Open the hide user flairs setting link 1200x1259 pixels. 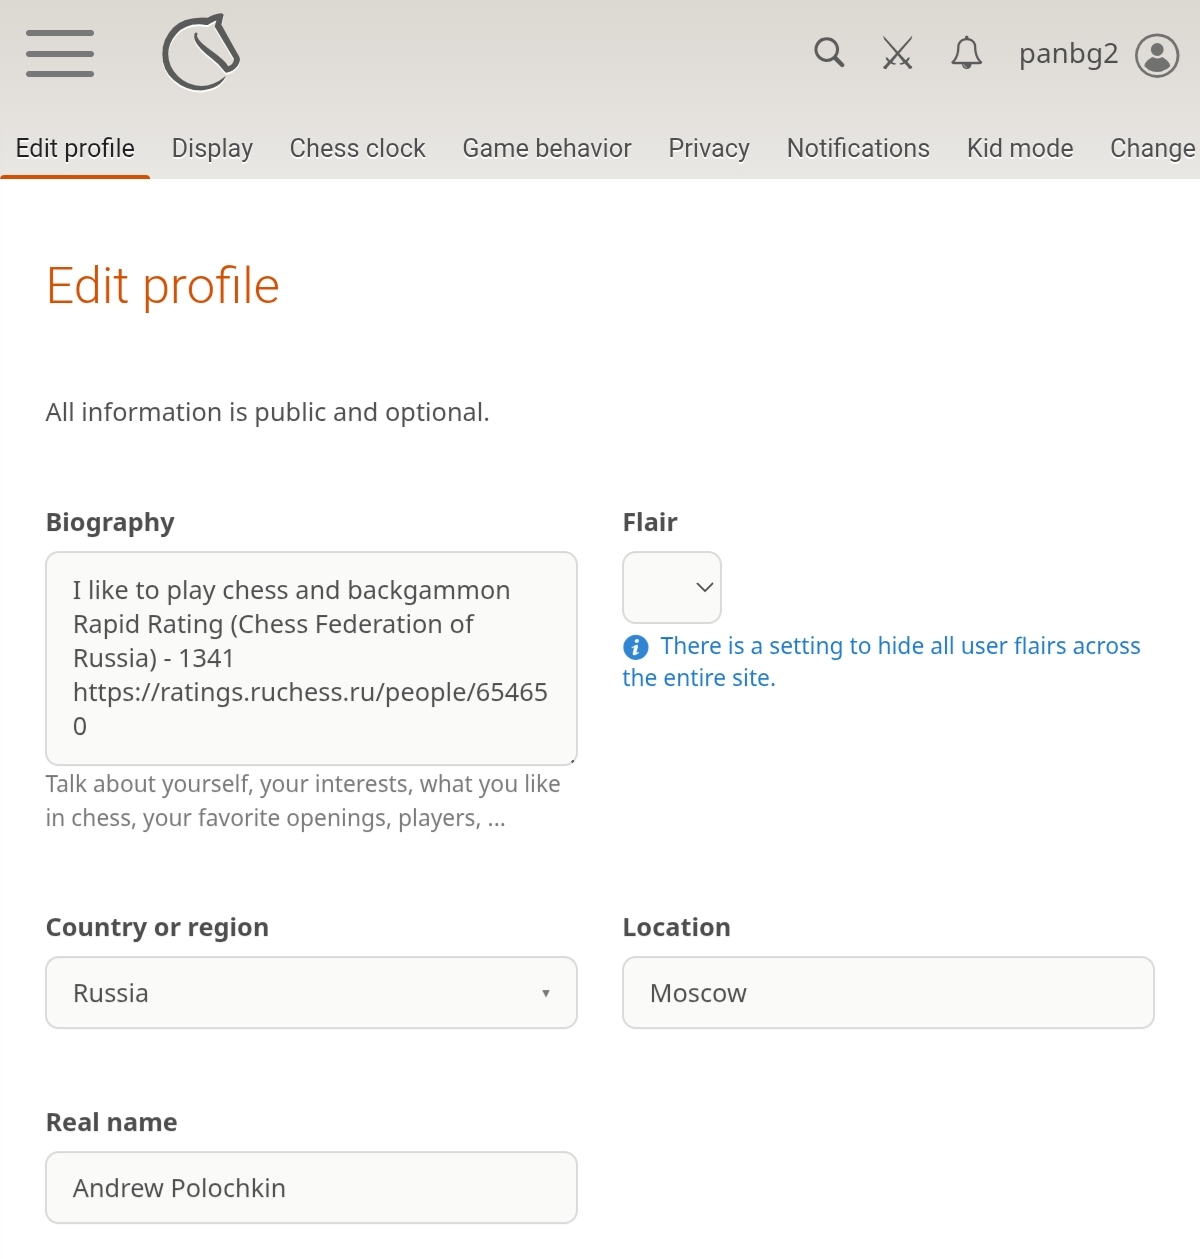coord(881,661)
